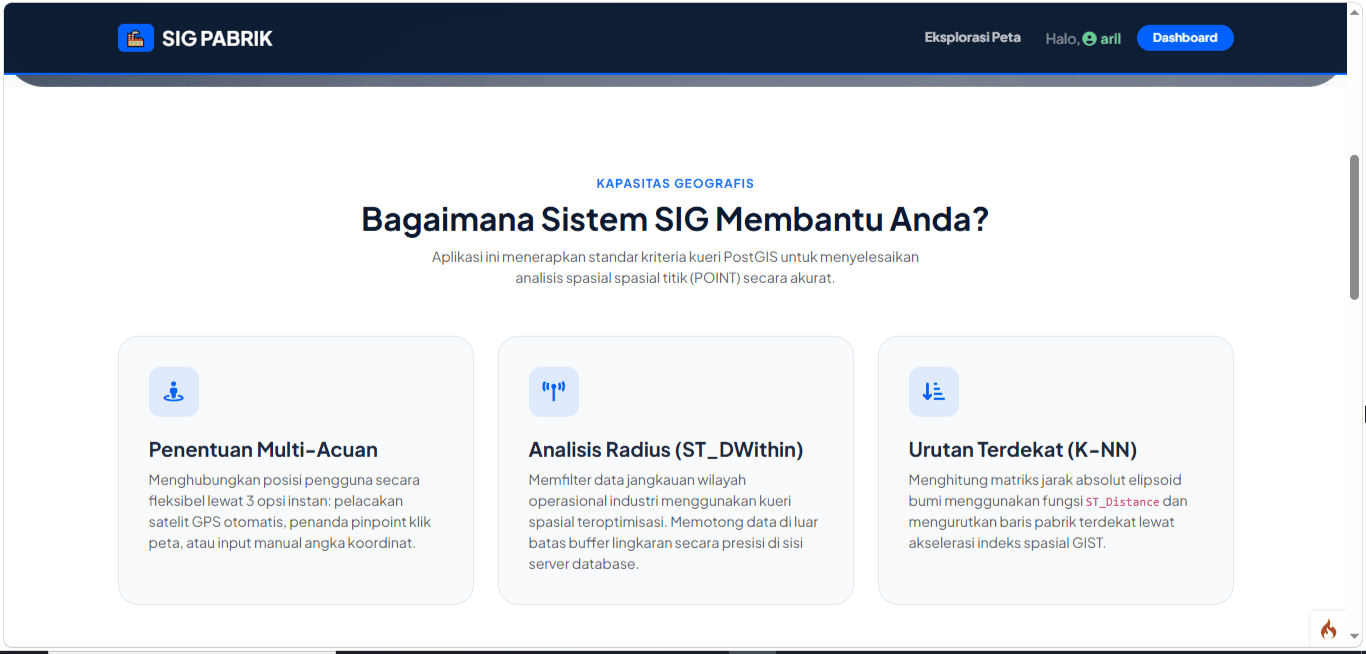Click the SIG PABRIK brand name

point(217,39)
